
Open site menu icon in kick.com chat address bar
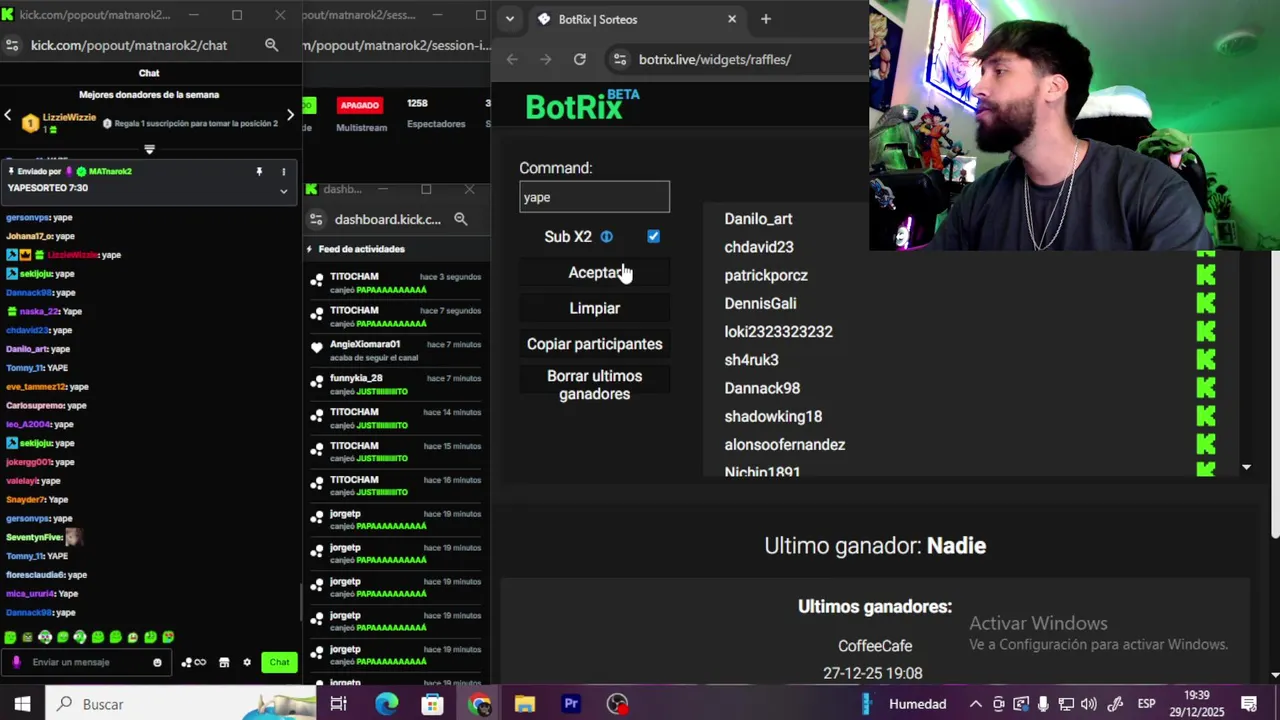point(12,45)
